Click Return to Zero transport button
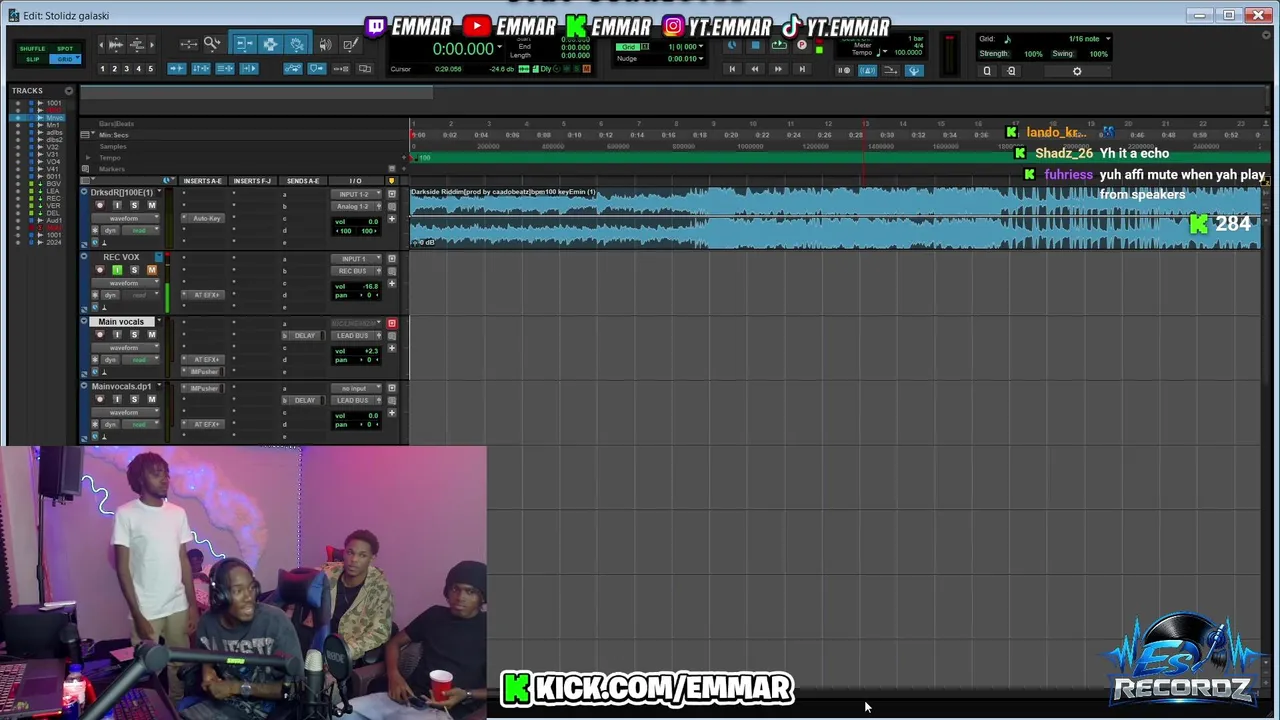Screen dimensions: 1280x720 click(732, 68)
